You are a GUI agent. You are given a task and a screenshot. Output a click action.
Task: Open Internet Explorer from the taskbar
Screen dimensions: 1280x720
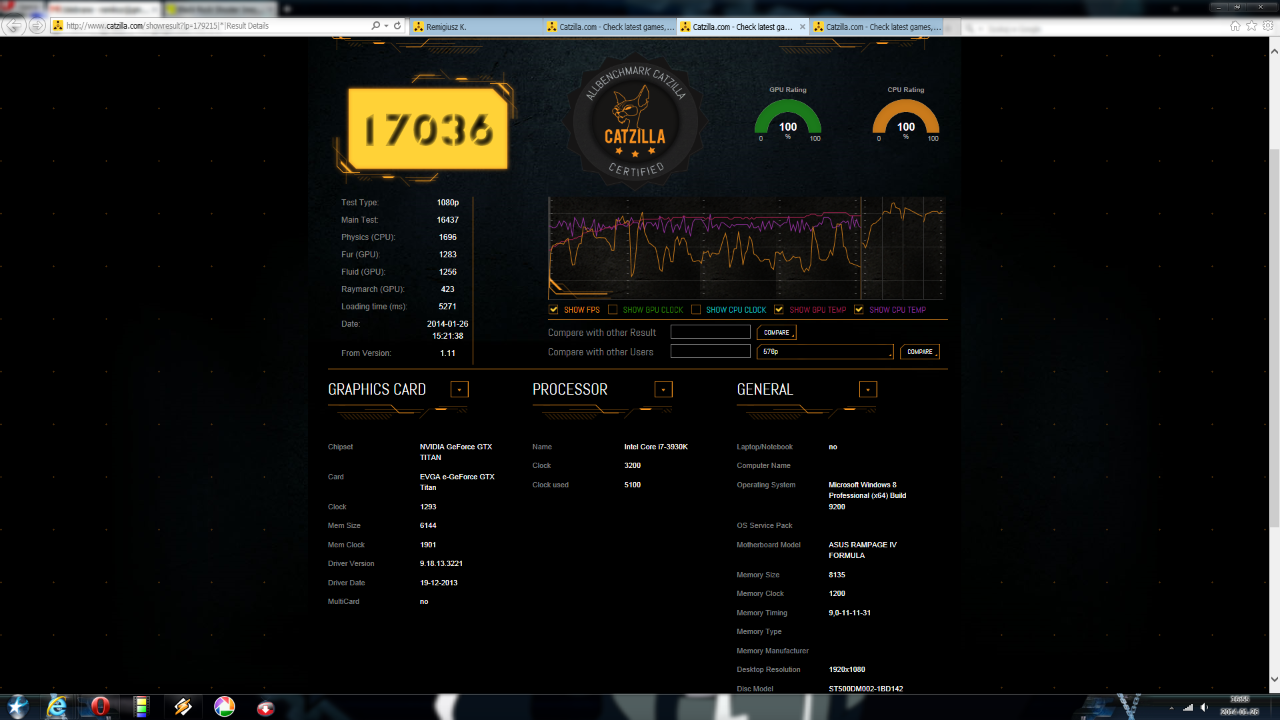(x=57, y=706)
